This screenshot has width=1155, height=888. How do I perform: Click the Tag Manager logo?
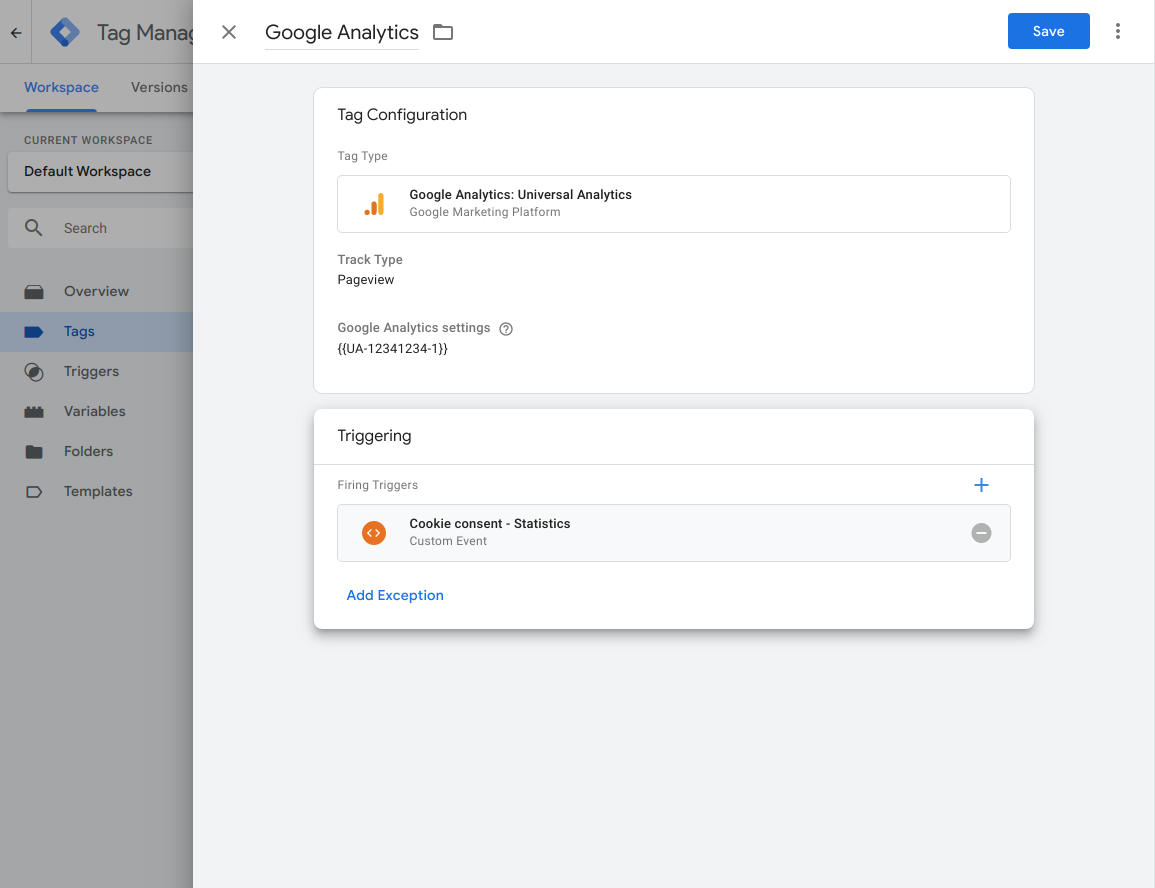point(65,32)
